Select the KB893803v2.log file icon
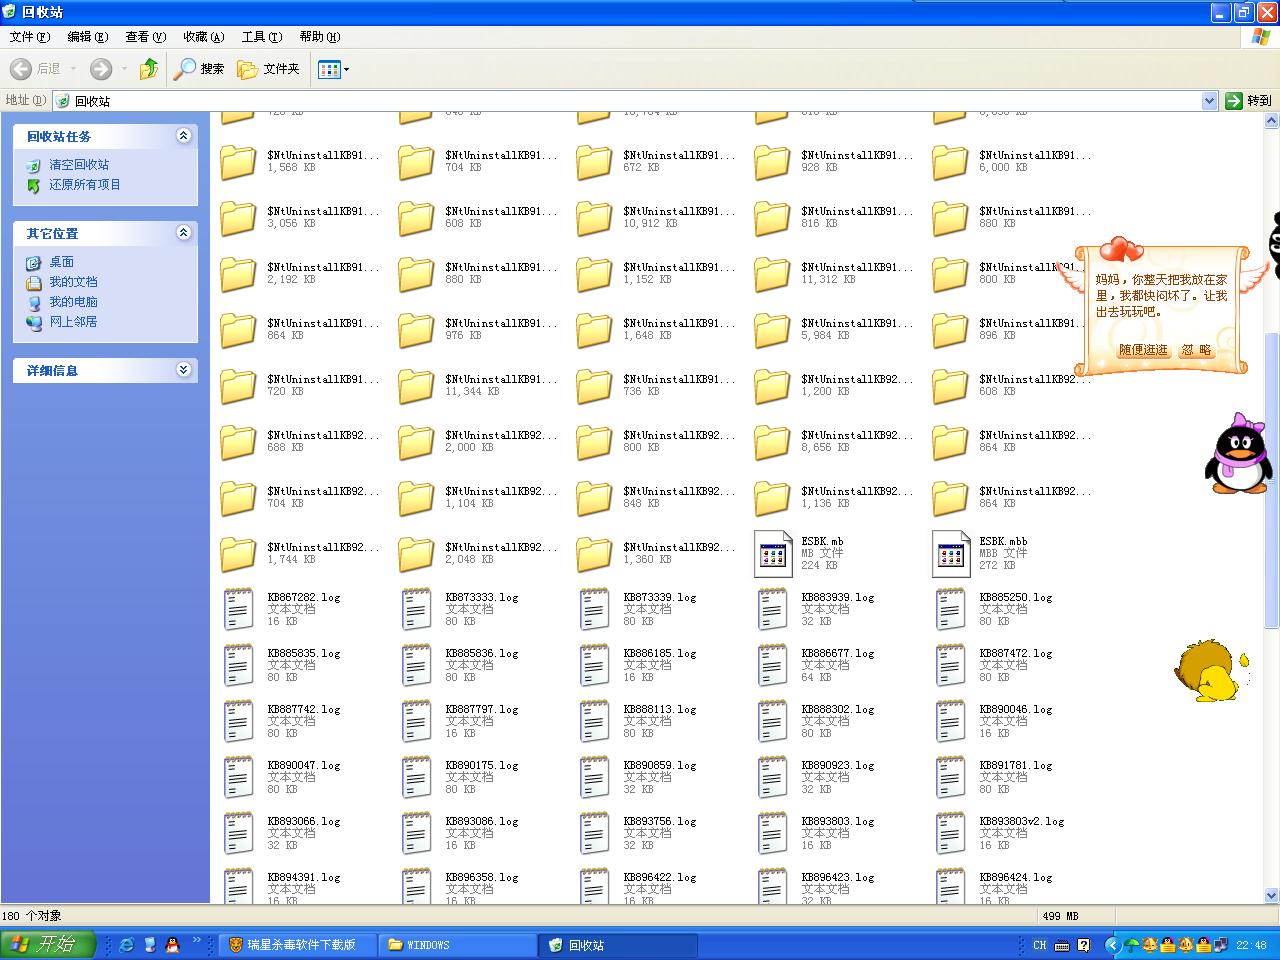 pyautogui.click(x=951, y=834)
